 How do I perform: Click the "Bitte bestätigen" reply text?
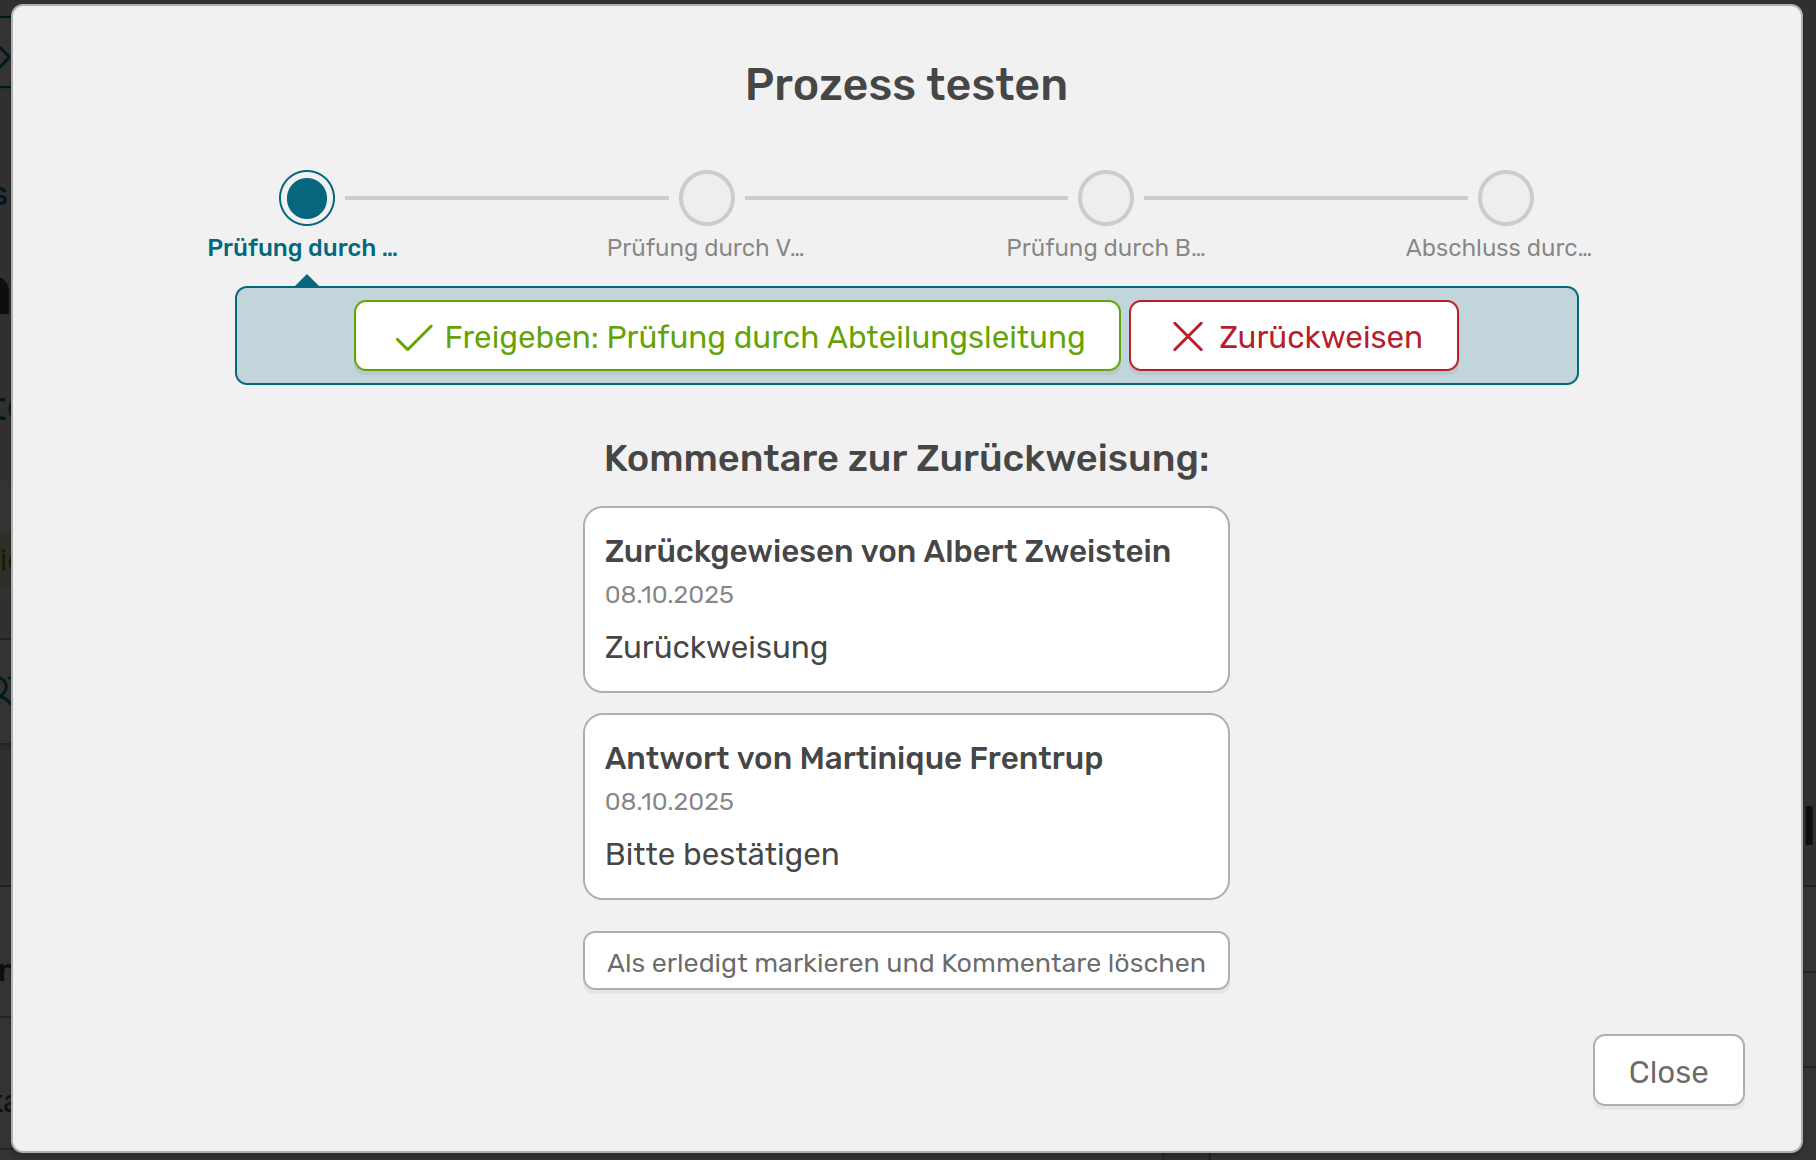coord(722,855)
